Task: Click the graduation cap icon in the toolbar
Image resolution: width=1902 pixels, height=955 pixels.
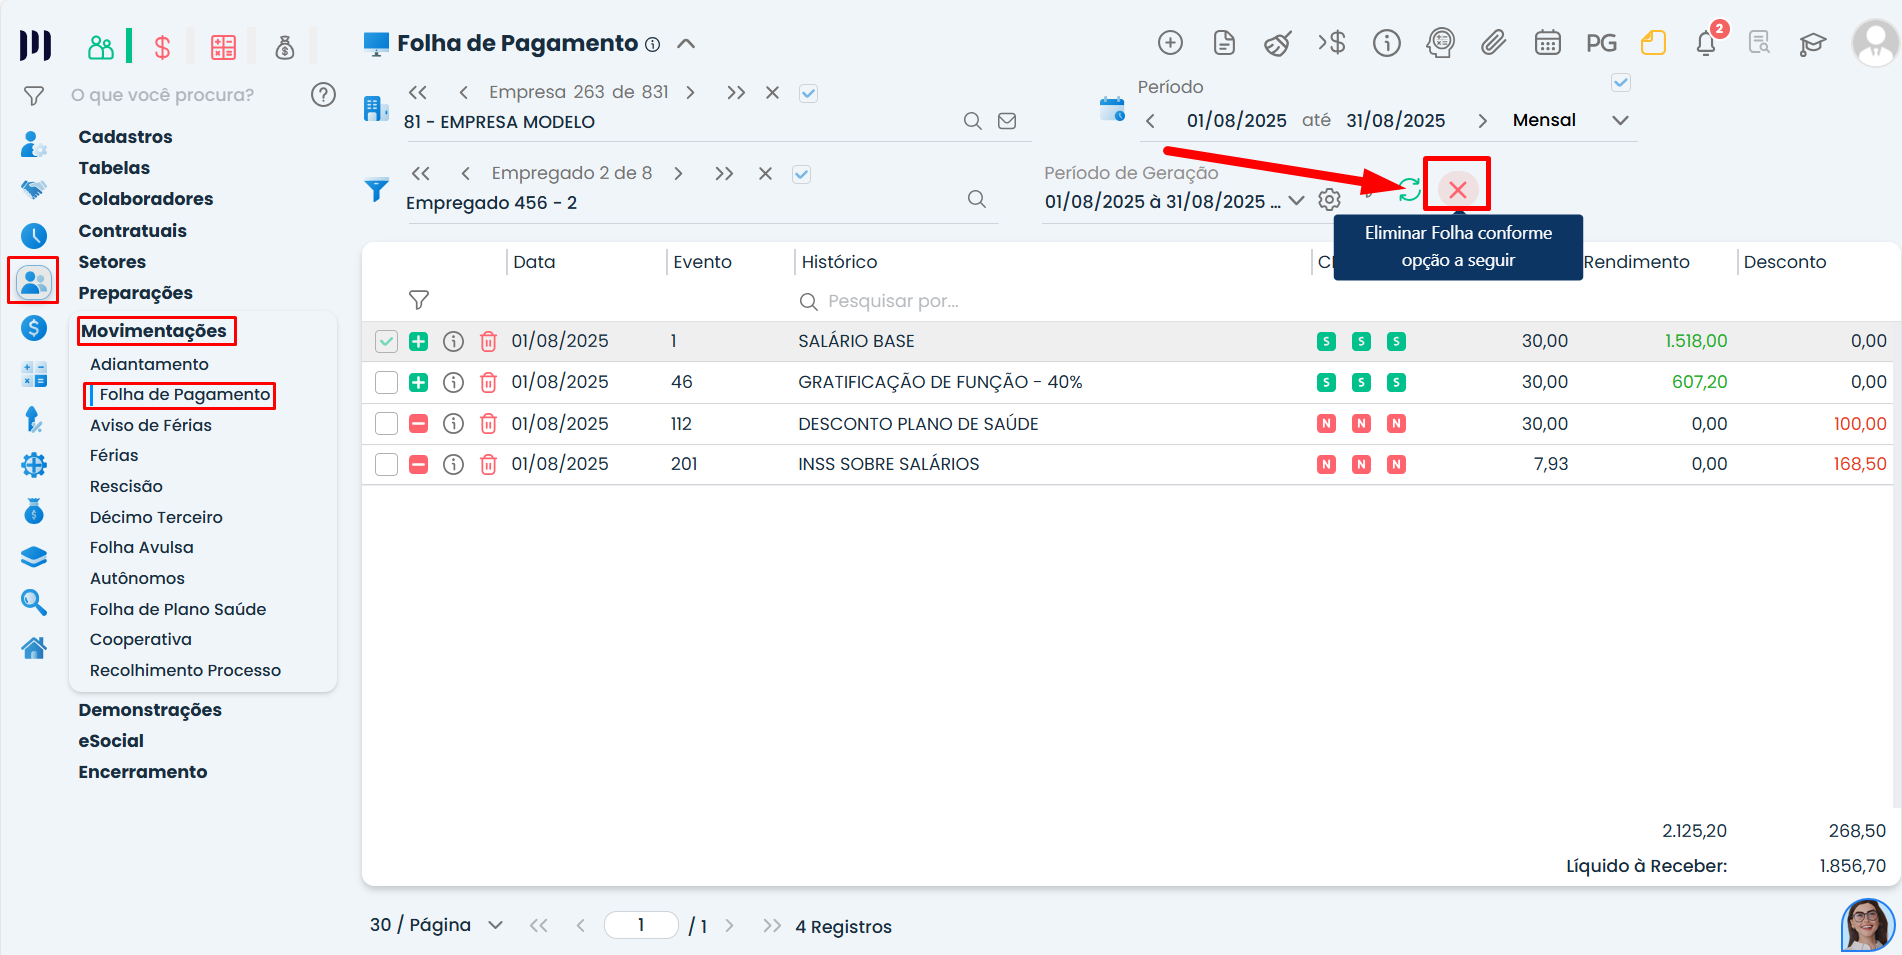Action: point(1812,43)
